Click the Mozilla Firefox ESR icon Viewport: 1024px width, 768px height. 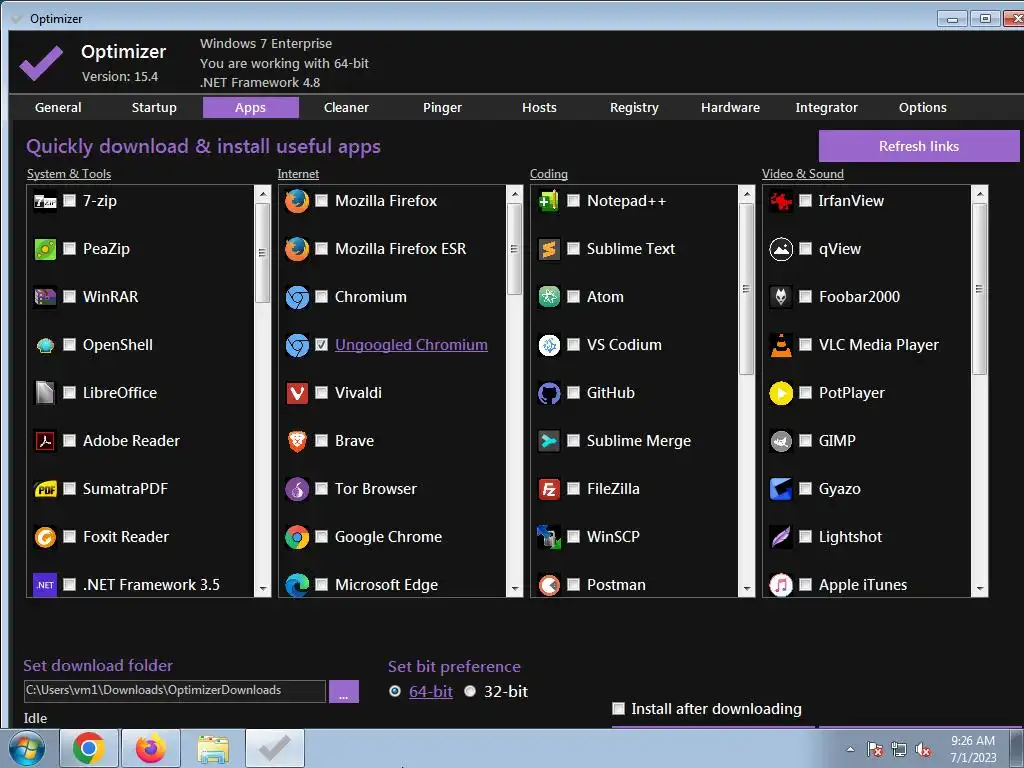click(x=297, y=249)
